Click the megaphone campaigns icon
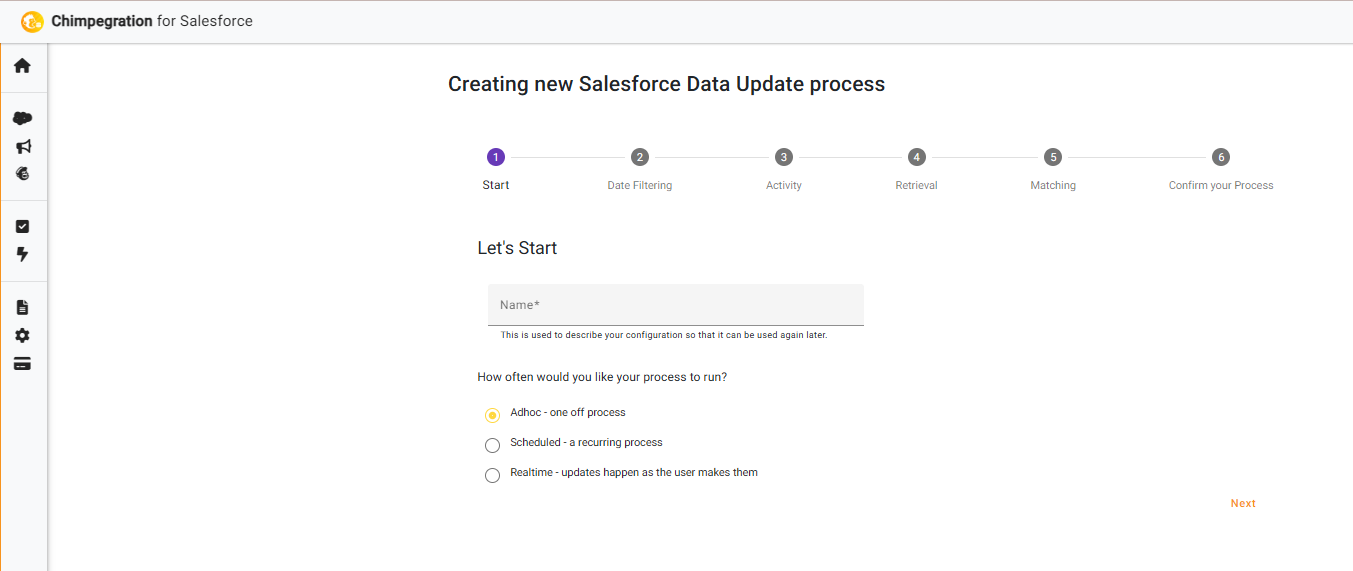Viewport: 1353px width, 571px height. point(22,146)
